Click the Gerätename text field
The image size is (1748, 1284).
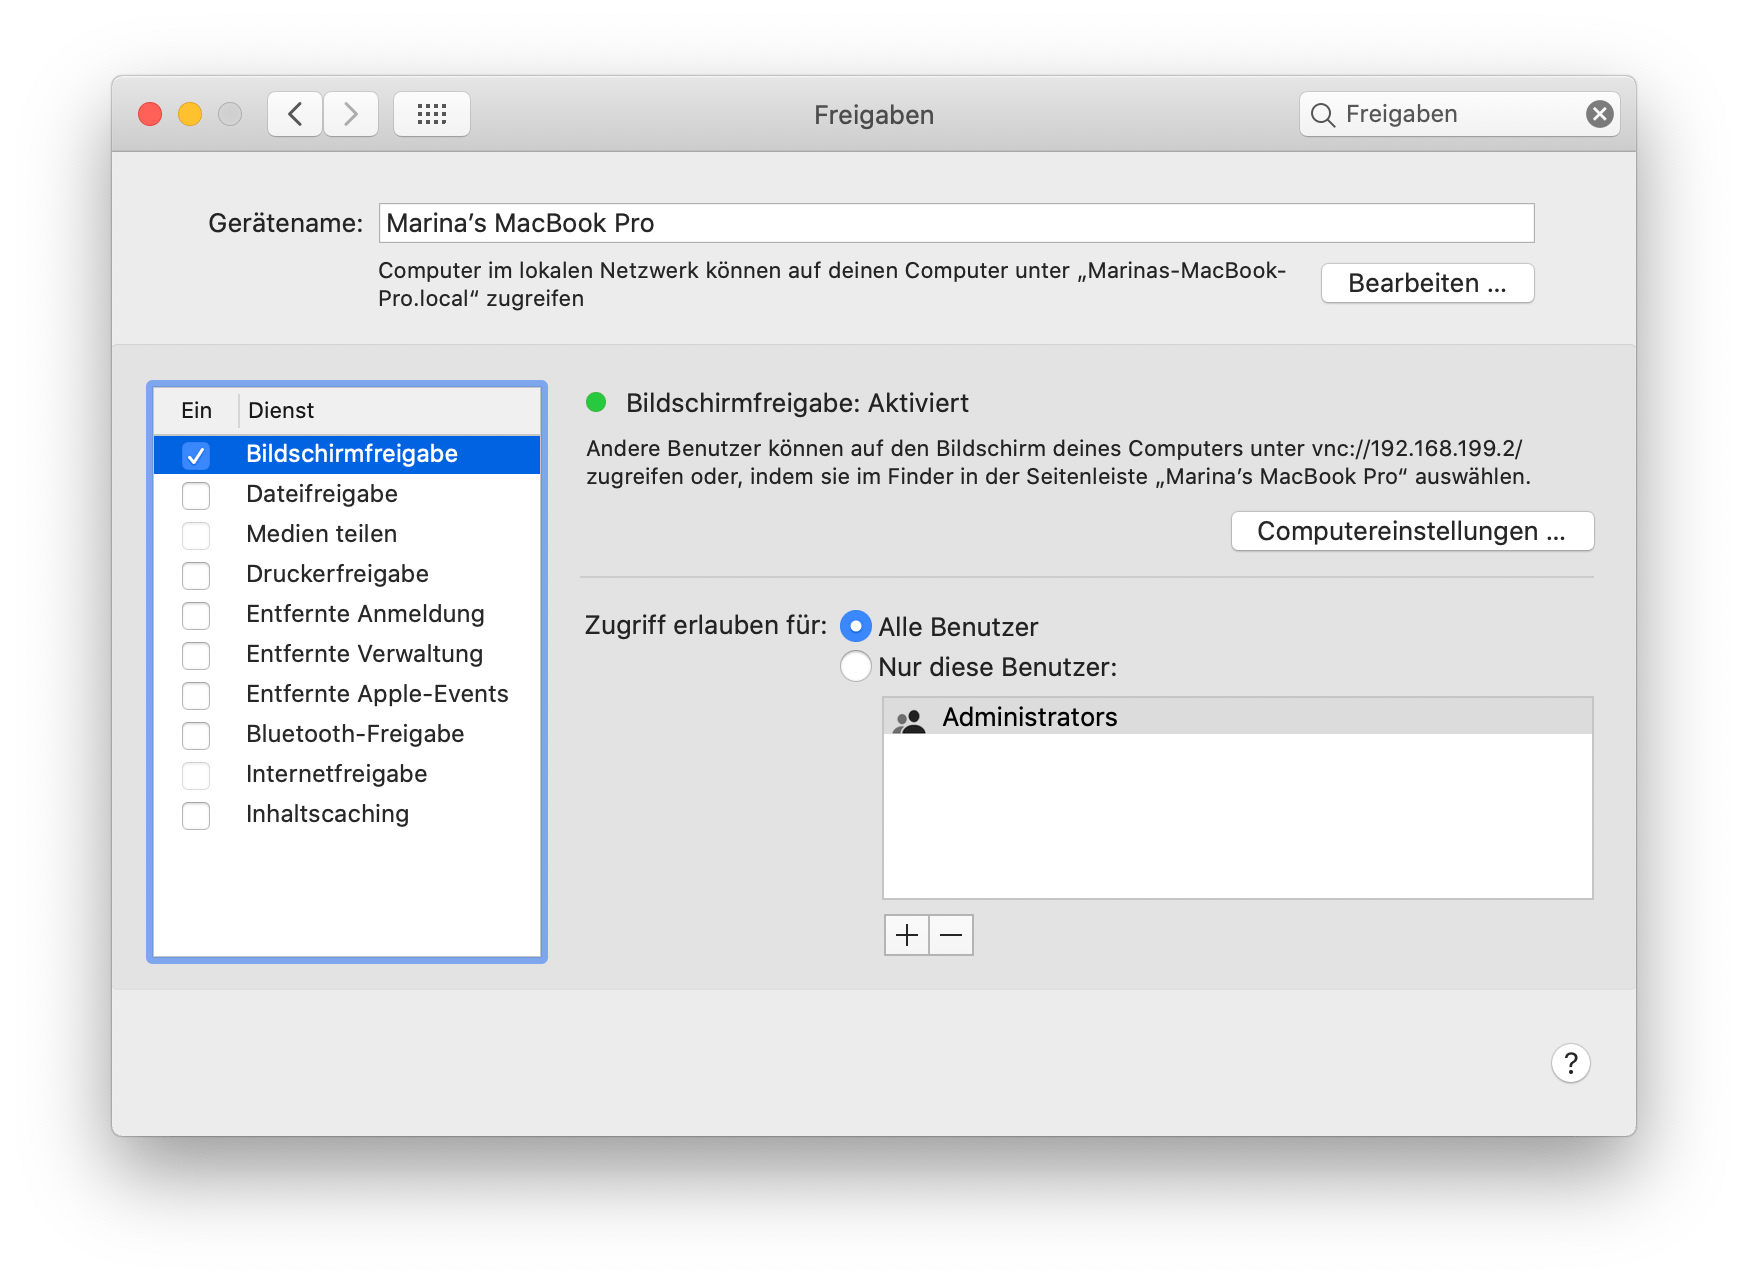pos(956,223)
